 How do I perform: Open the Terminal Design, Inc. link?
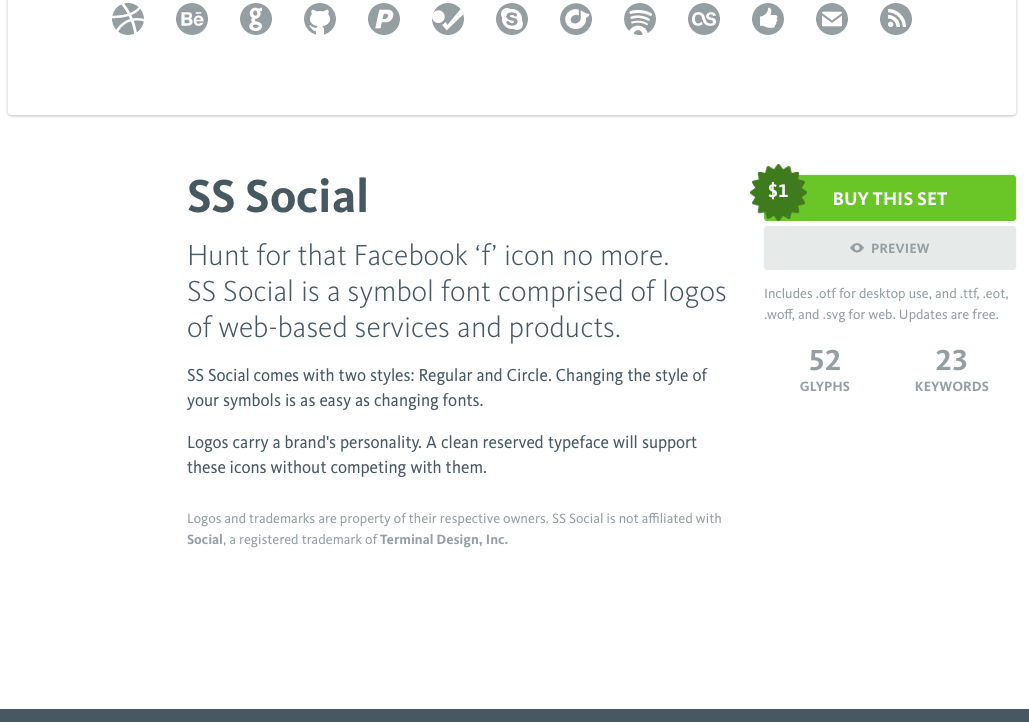[444, 540]
